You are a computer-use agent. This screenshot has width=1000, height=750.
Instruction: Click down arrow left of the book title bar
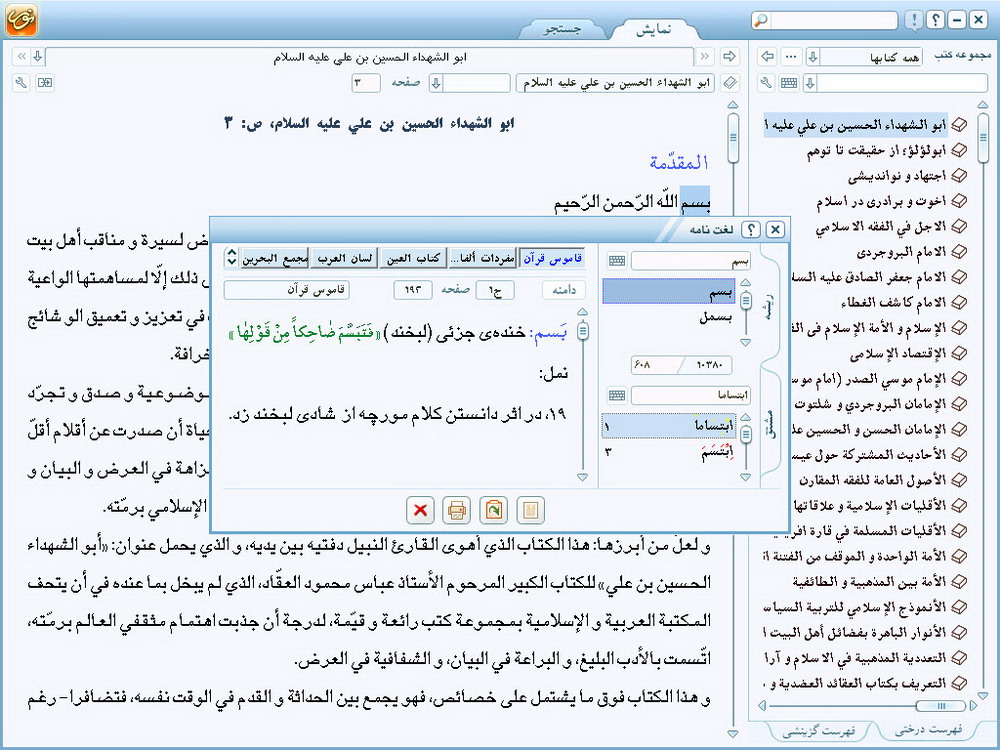click(x=38, y=57)
